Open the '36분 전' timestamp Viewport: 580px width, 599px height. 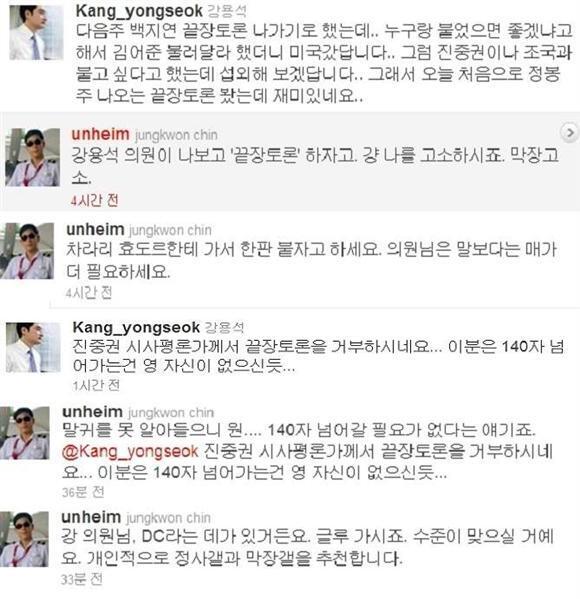[83, 492]
